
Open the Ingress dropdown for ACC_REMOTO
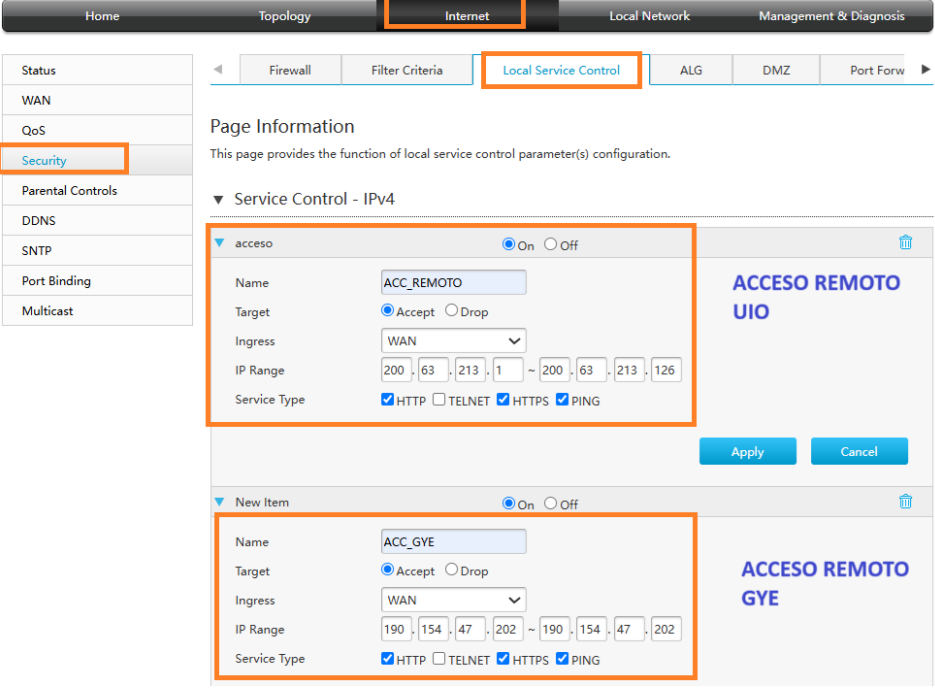click(453, 340)
